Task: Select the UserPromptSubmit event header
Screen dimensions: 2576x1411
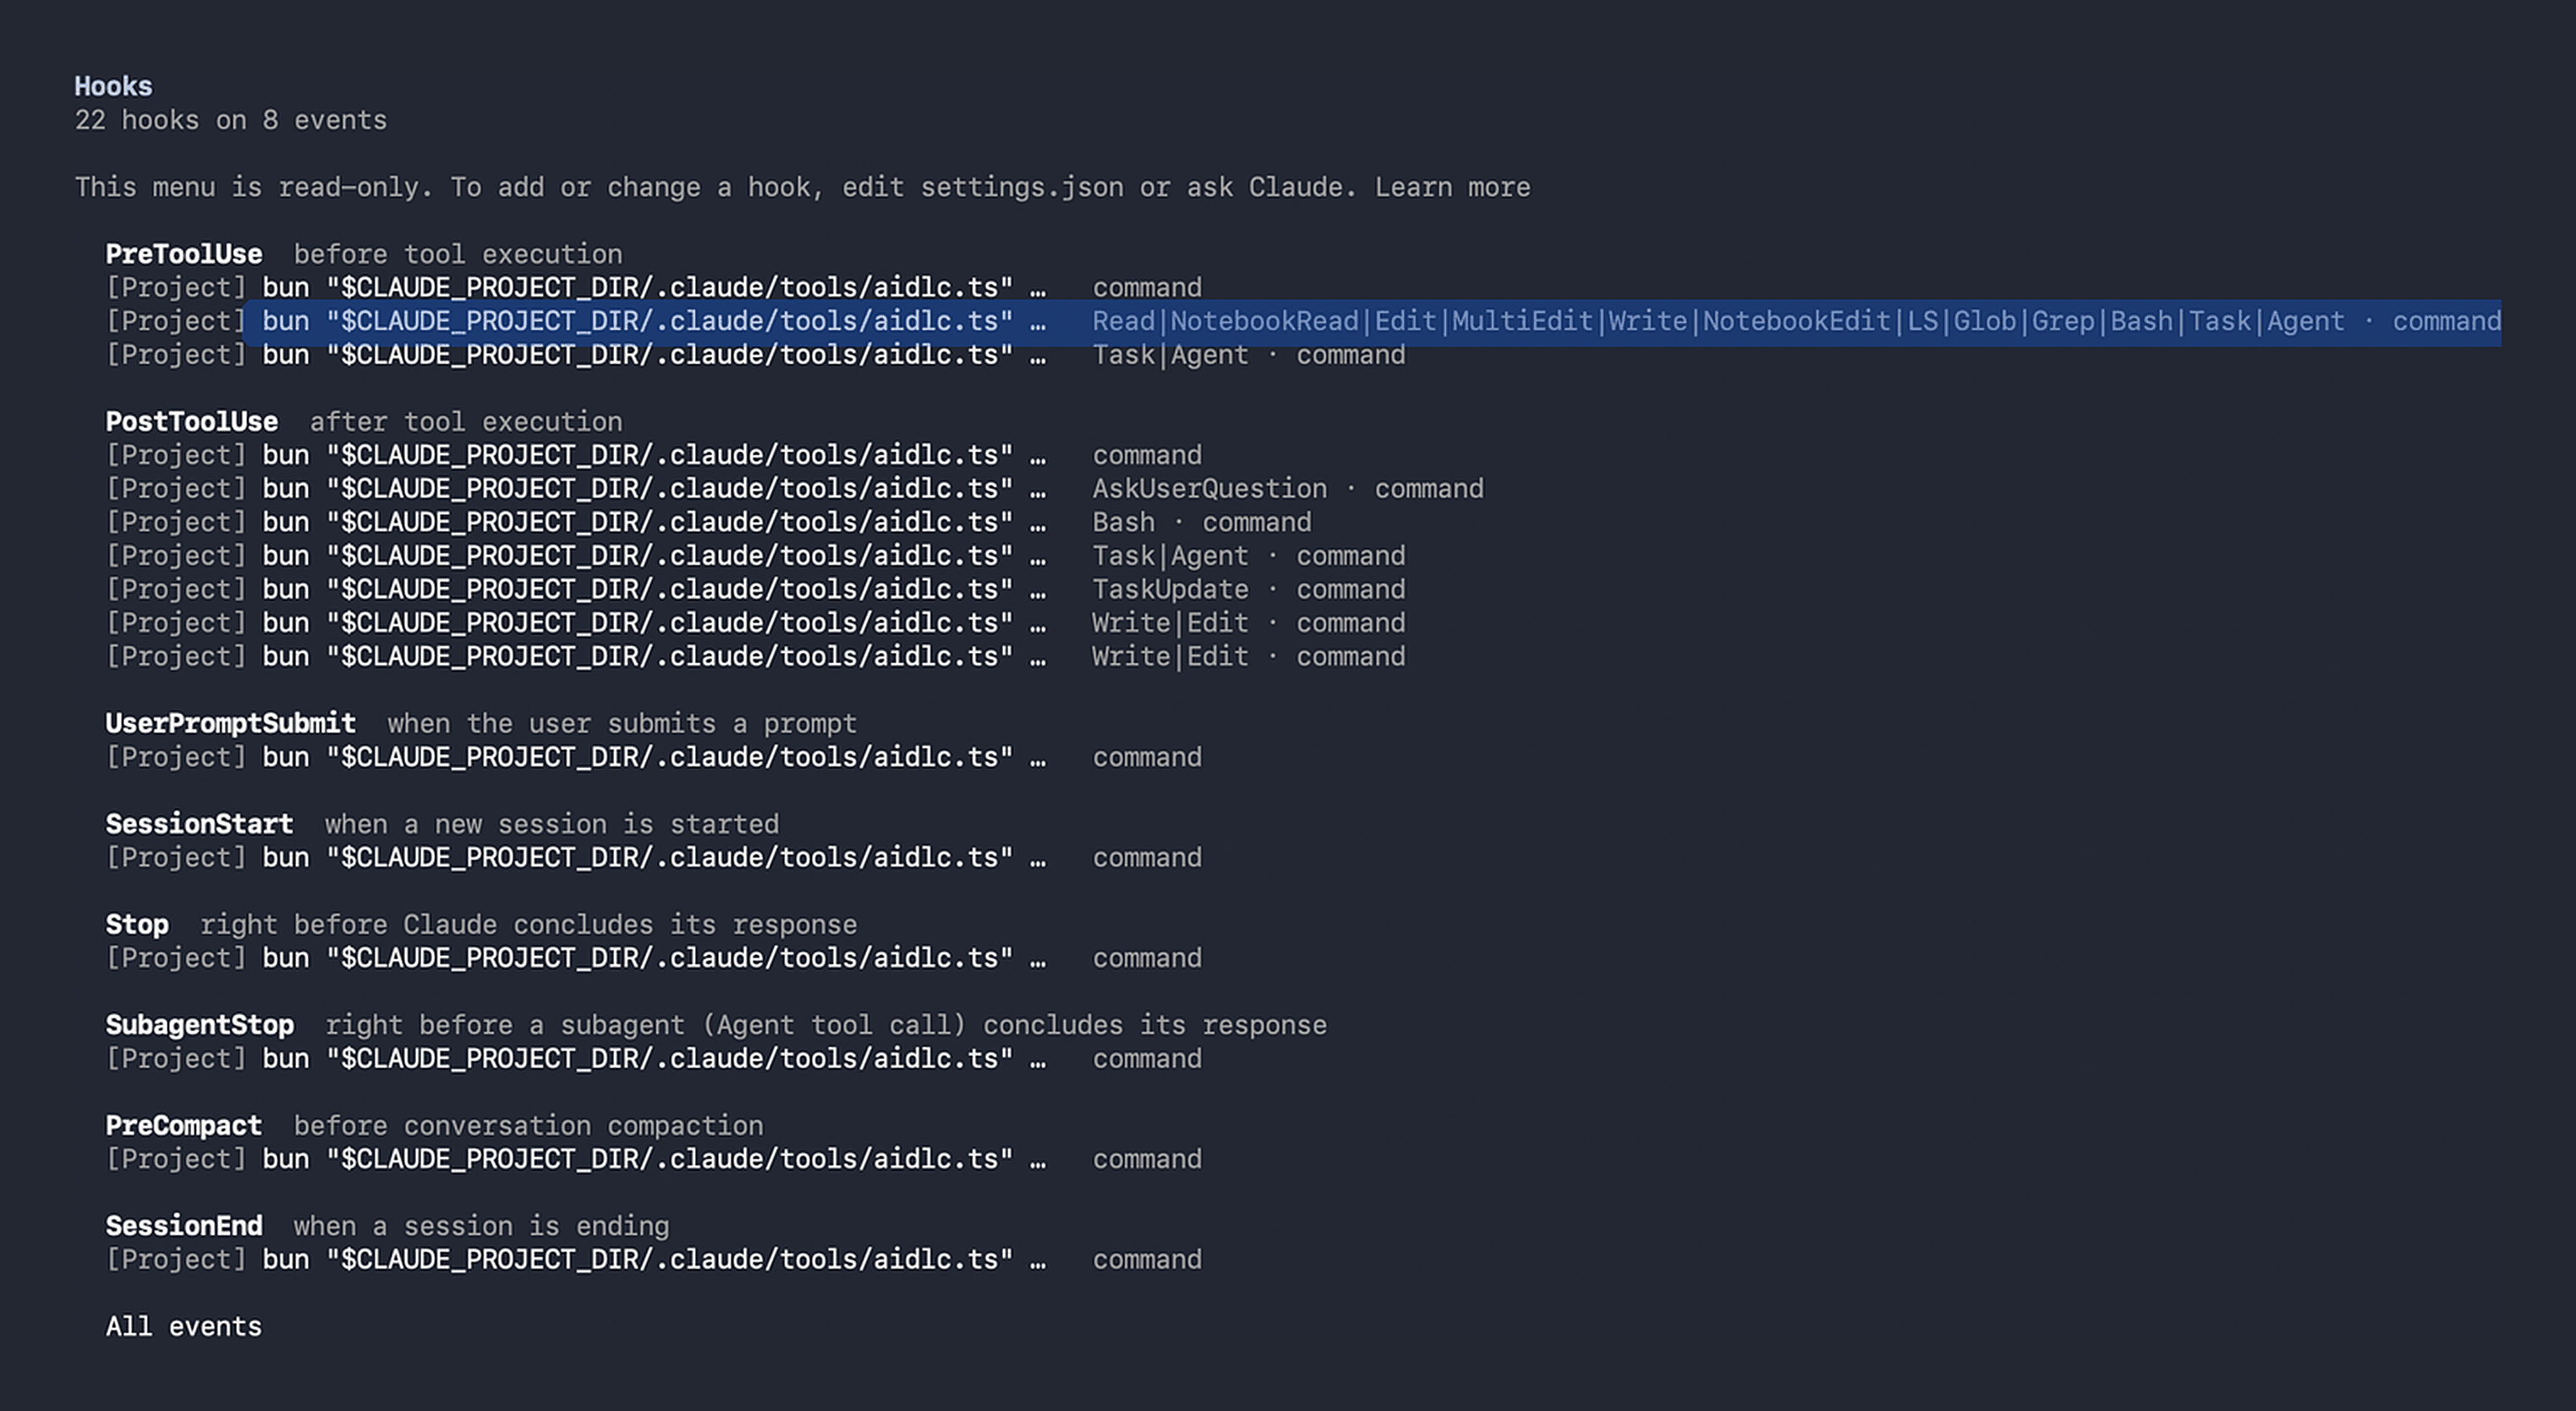Action: [x=231, y=724]
